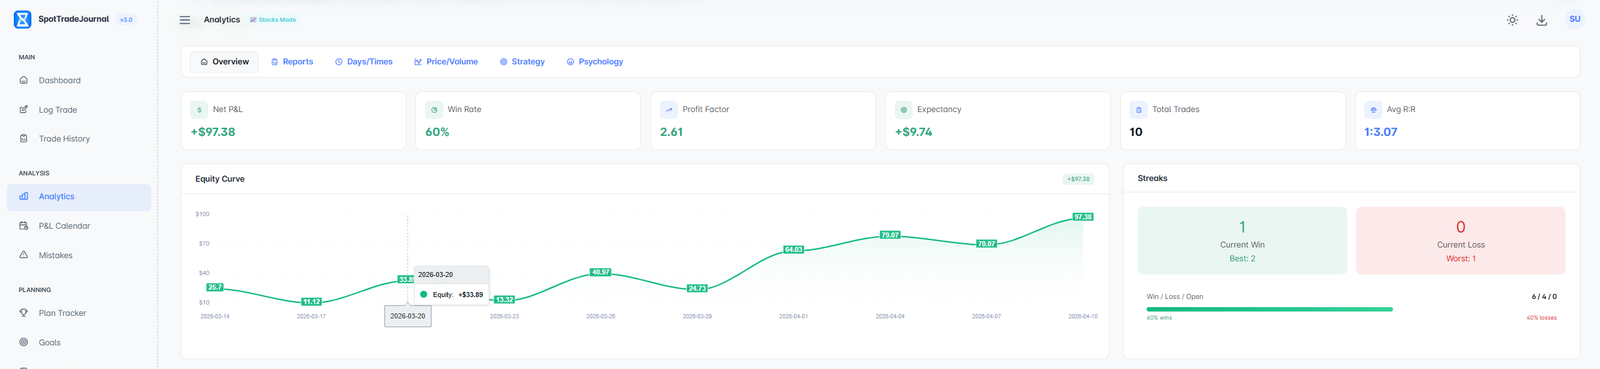Click the +$97.38 badge on Equity Curve
The image size is (1600, 369).
coord(1078,179)
